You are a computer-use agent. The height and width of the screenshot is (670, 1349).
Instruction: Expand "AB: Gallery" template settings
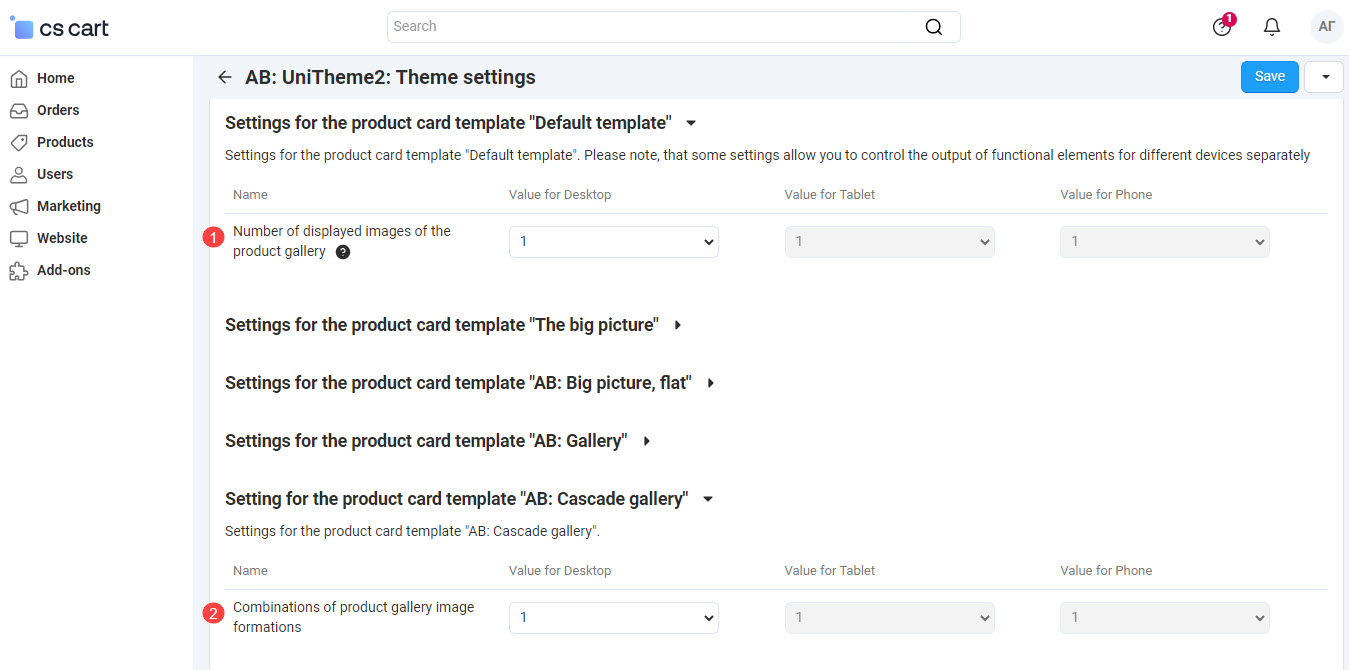tap(438, 441)
